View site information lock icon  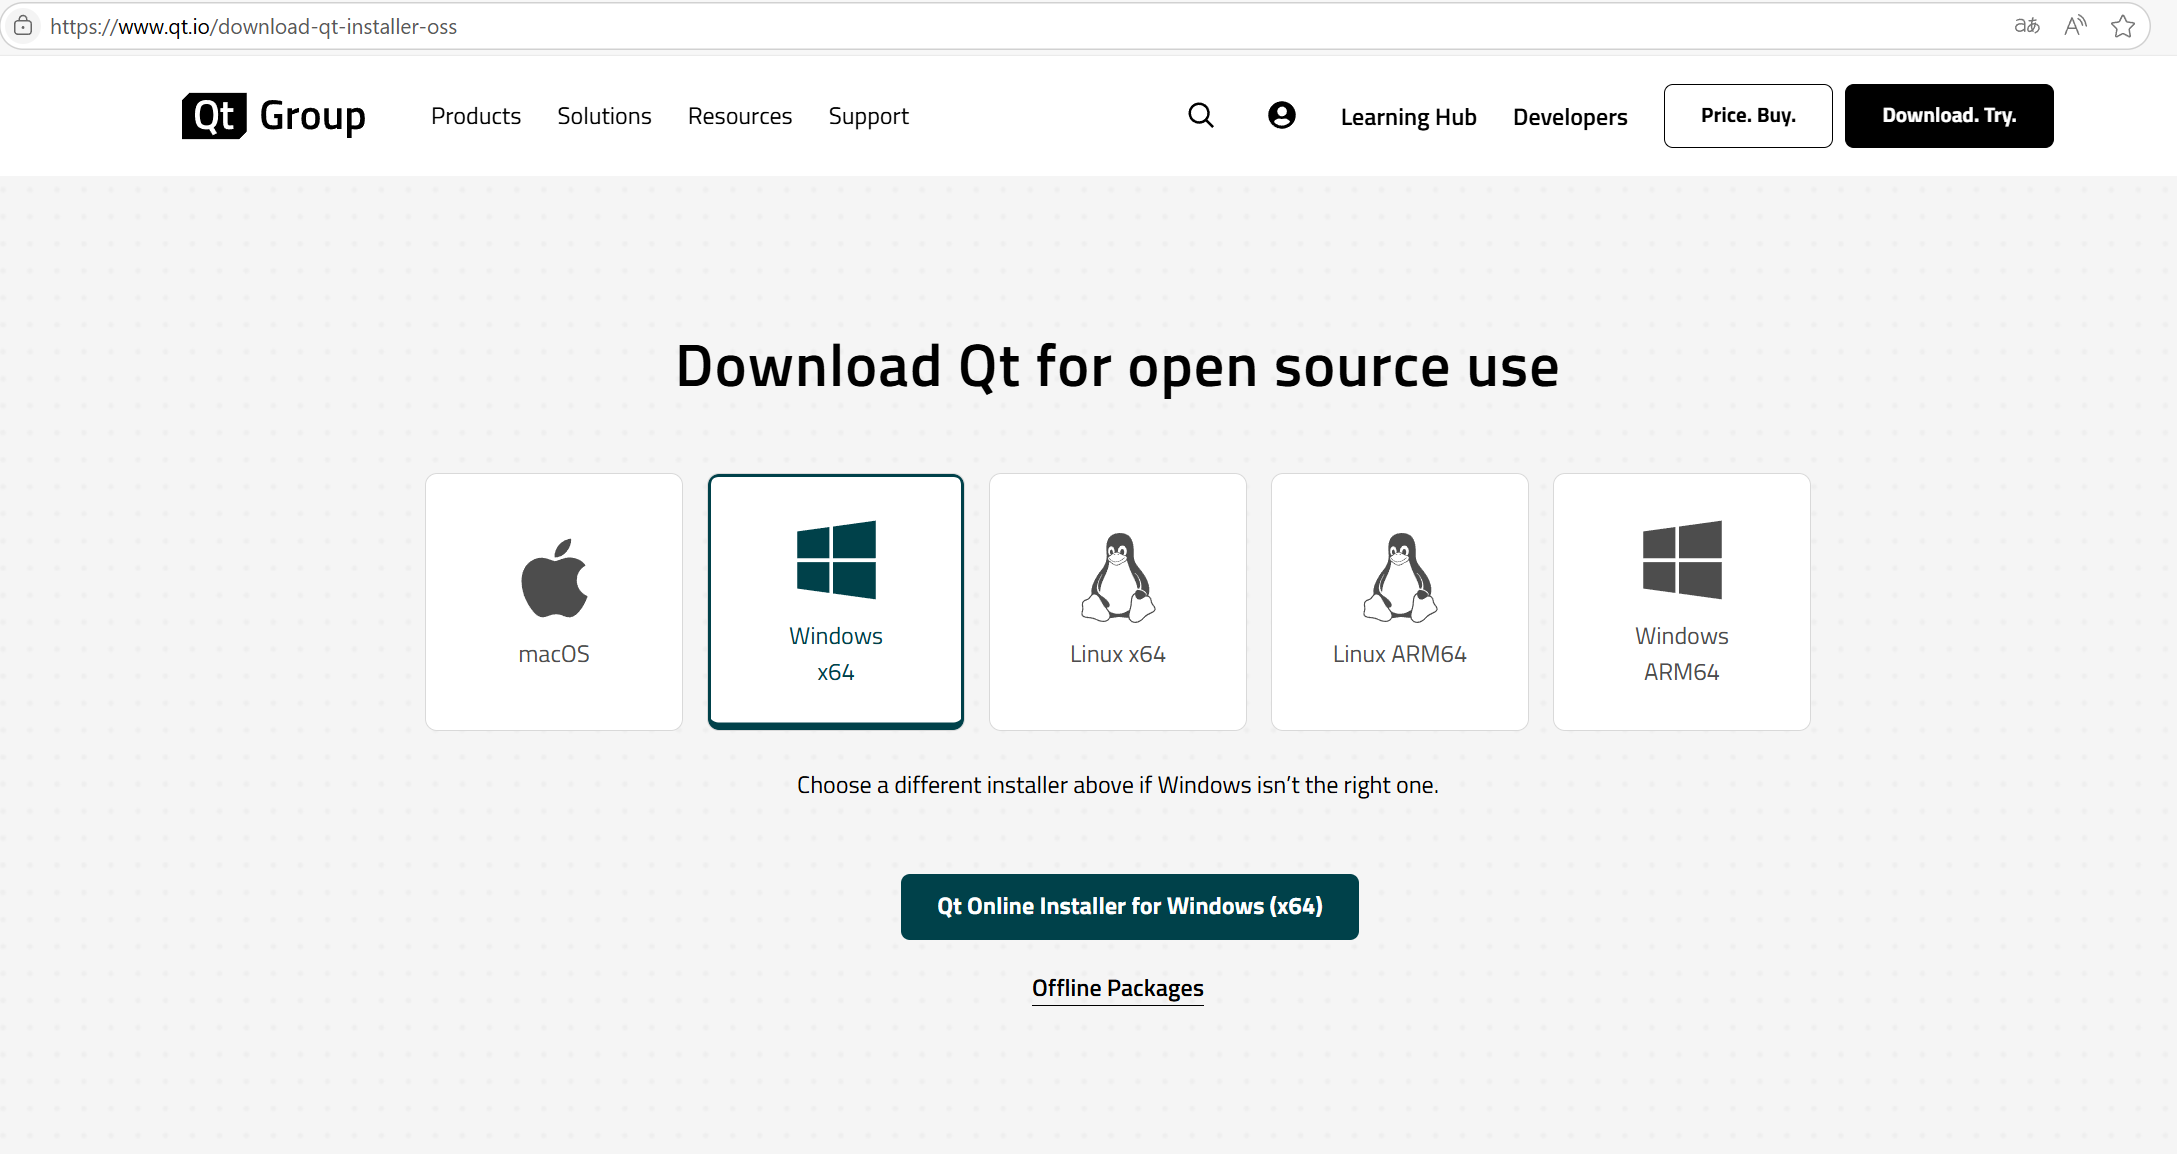pos(23,26)
